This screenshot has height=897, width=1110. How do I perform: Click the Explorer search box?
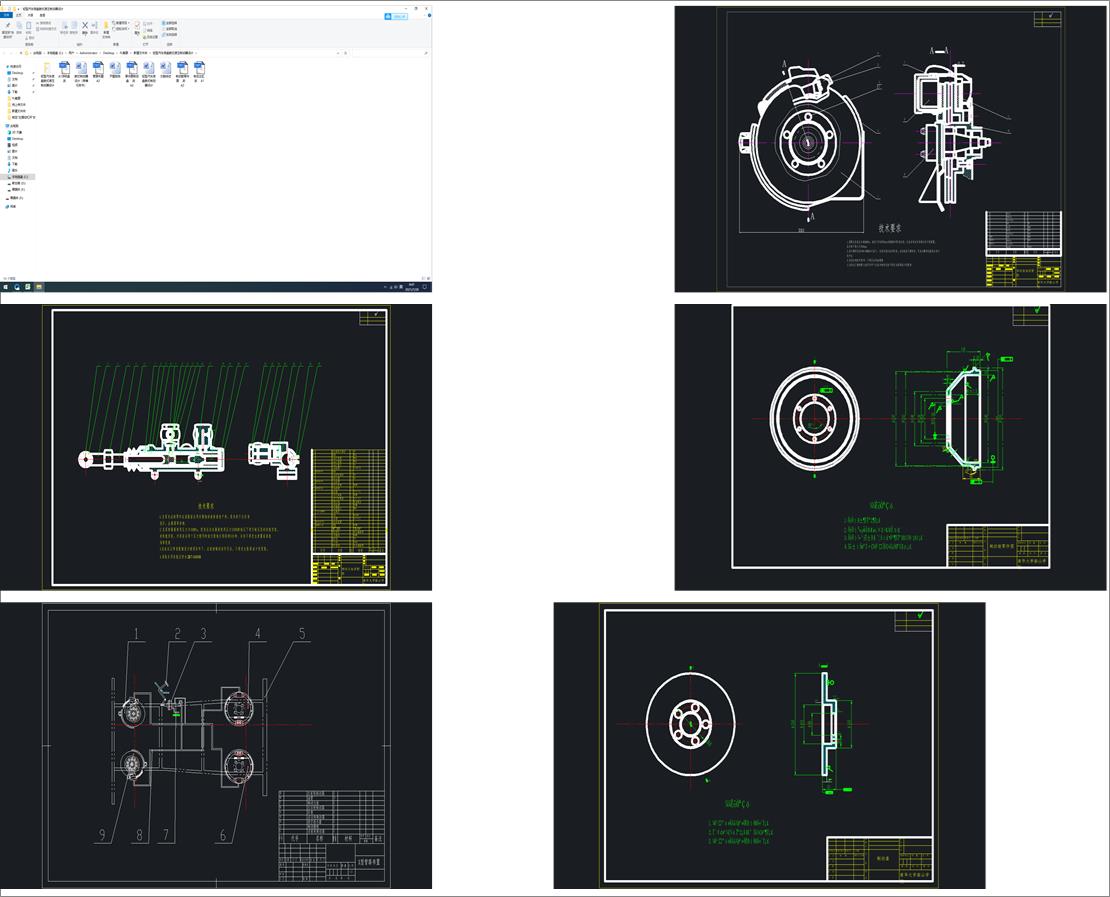point(391,53)
